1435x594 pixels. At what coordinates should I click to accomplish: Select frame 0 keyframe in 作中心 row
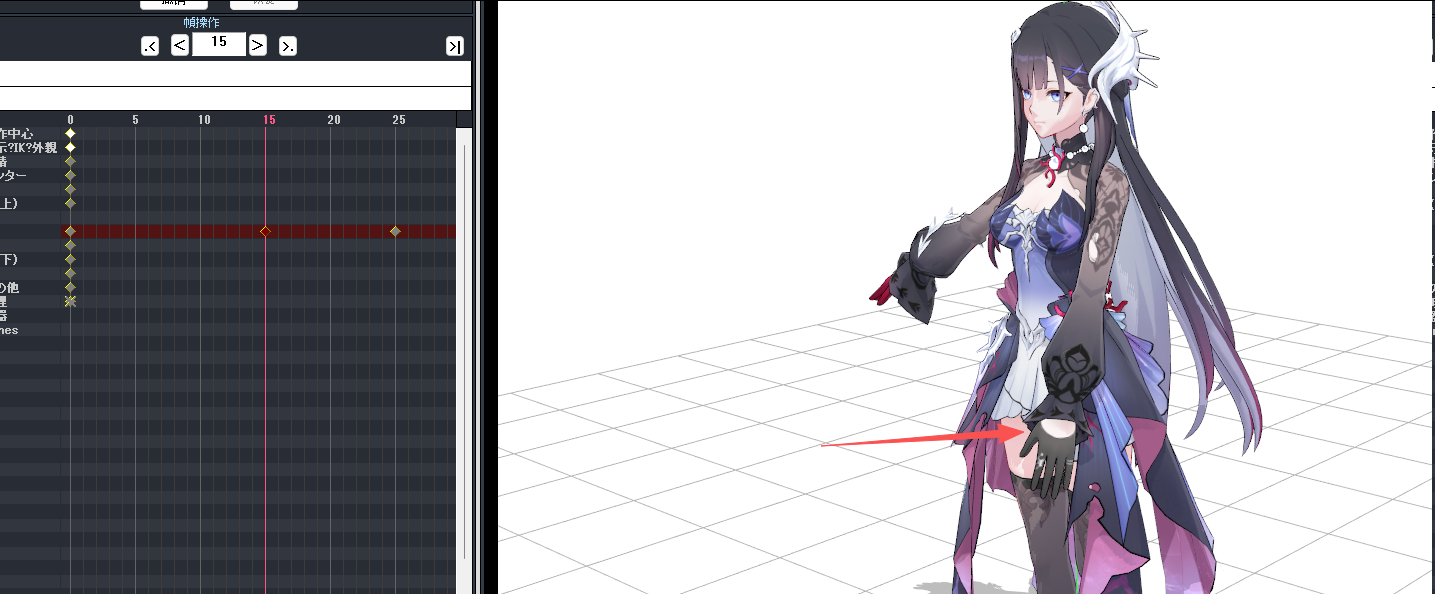(70, 133)
